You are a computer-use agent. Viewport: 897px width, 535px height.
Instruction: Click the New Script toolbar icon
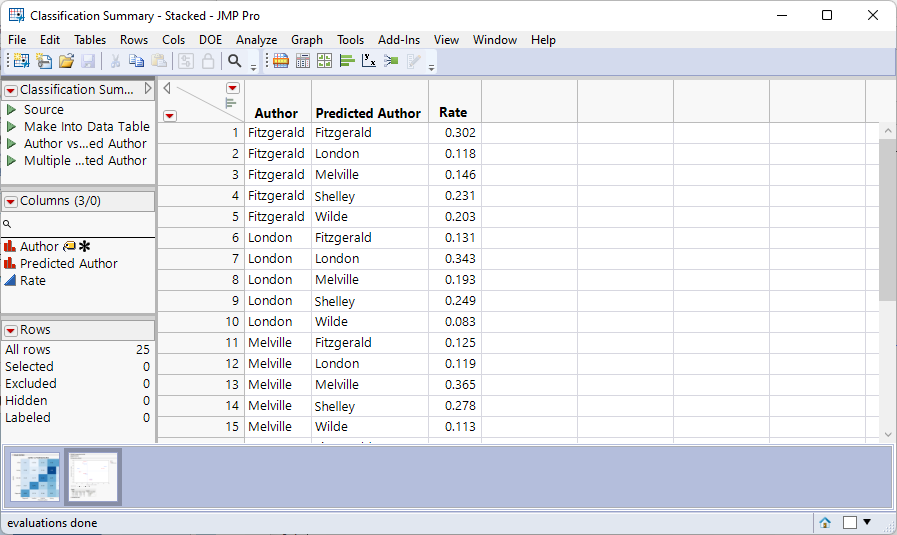(x=44, y=61)
